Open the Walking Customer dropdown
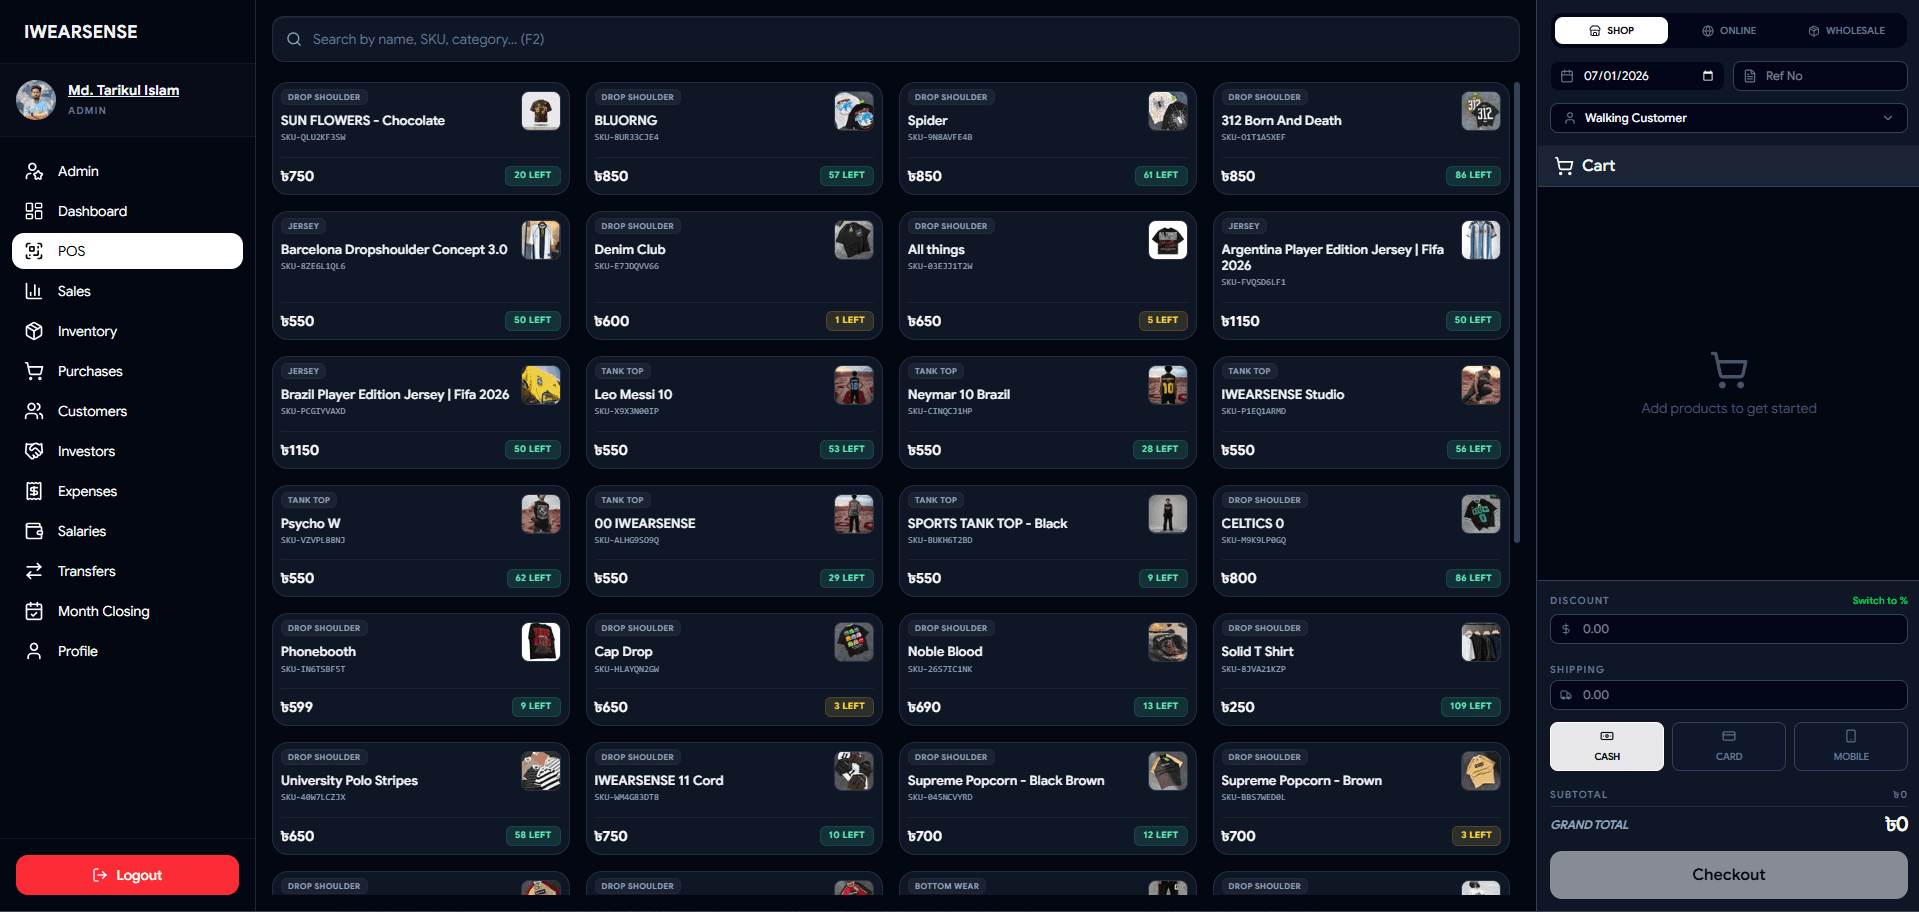The width and height of the screenshot is (1919, 912). pyautogui.click(x=1729, y=118)
